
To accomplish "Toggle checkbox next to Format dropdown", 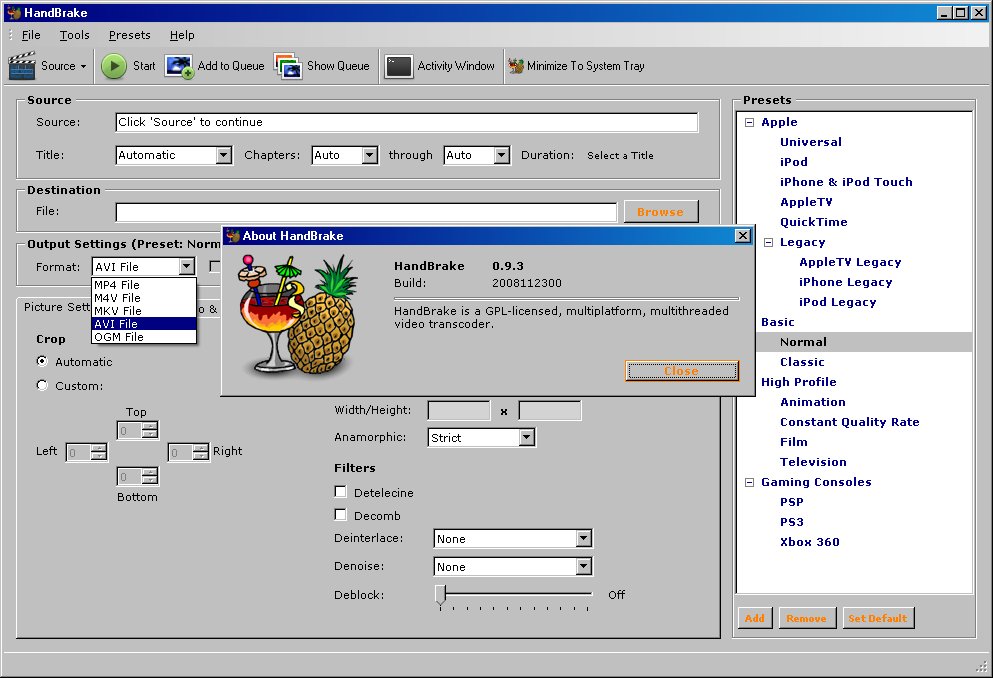I will pyautogui.click(x=215, y=267).
